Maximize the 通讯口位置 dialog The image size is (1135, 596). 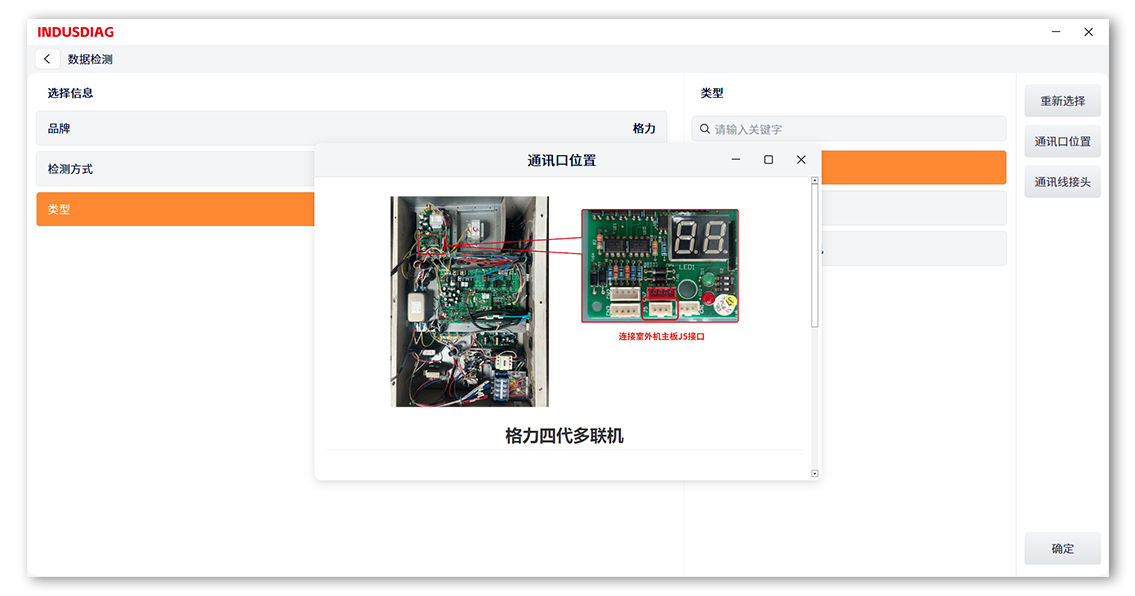[x=768, y=159]
